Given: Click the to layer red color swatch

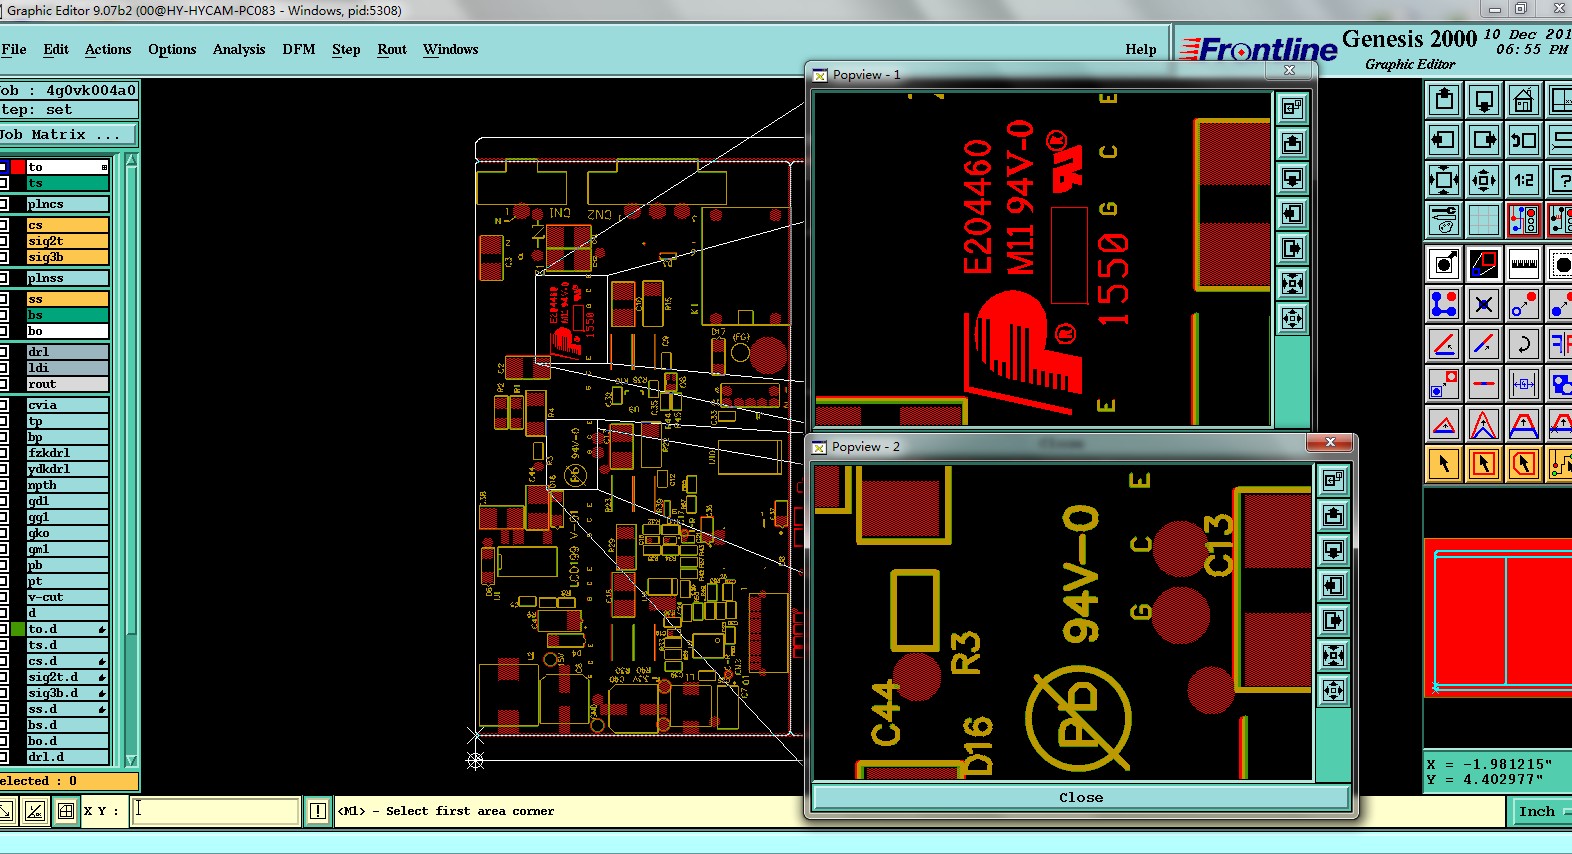Looking at the screenshot, I should click(x=18, y=167).
